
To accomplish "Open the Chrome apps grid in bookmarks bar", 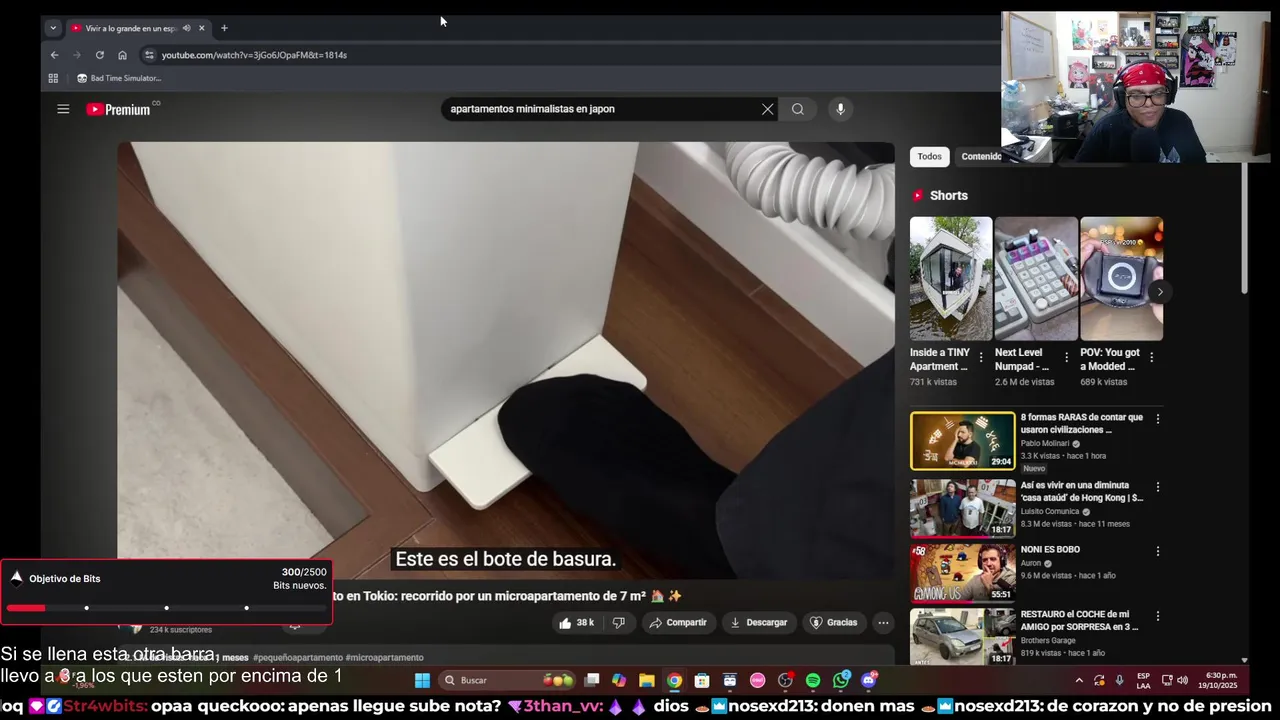I will [x=53, y=78].
